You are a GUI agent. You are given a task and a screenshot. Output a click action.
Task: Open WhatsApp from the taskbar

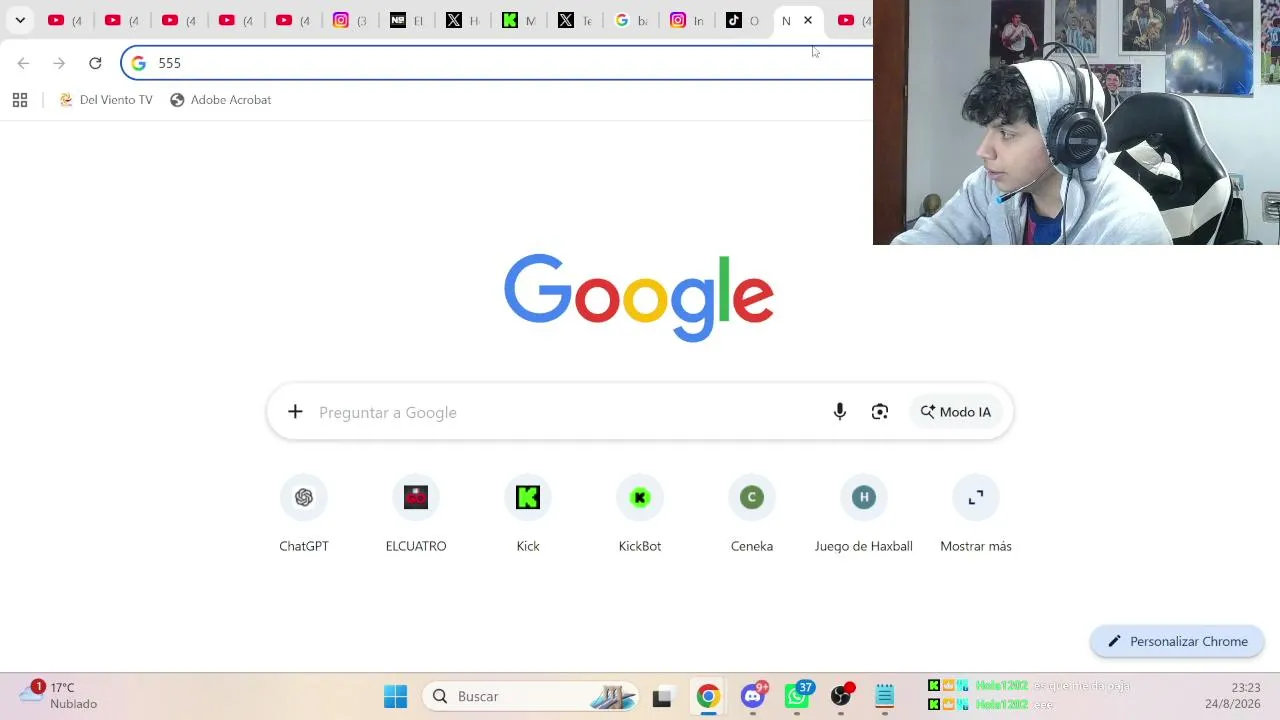coord(797,696)
